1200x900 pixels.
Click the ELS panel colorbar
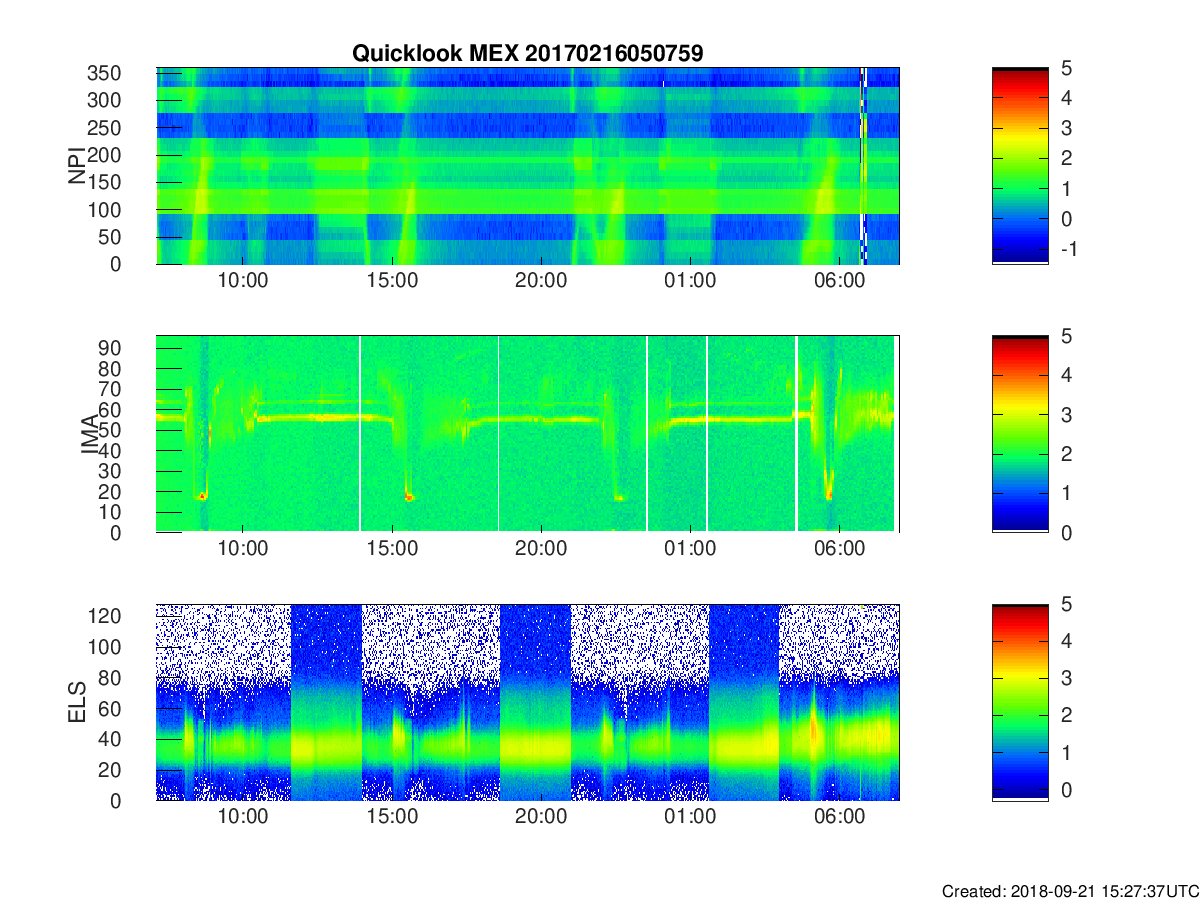(1020, 702)
